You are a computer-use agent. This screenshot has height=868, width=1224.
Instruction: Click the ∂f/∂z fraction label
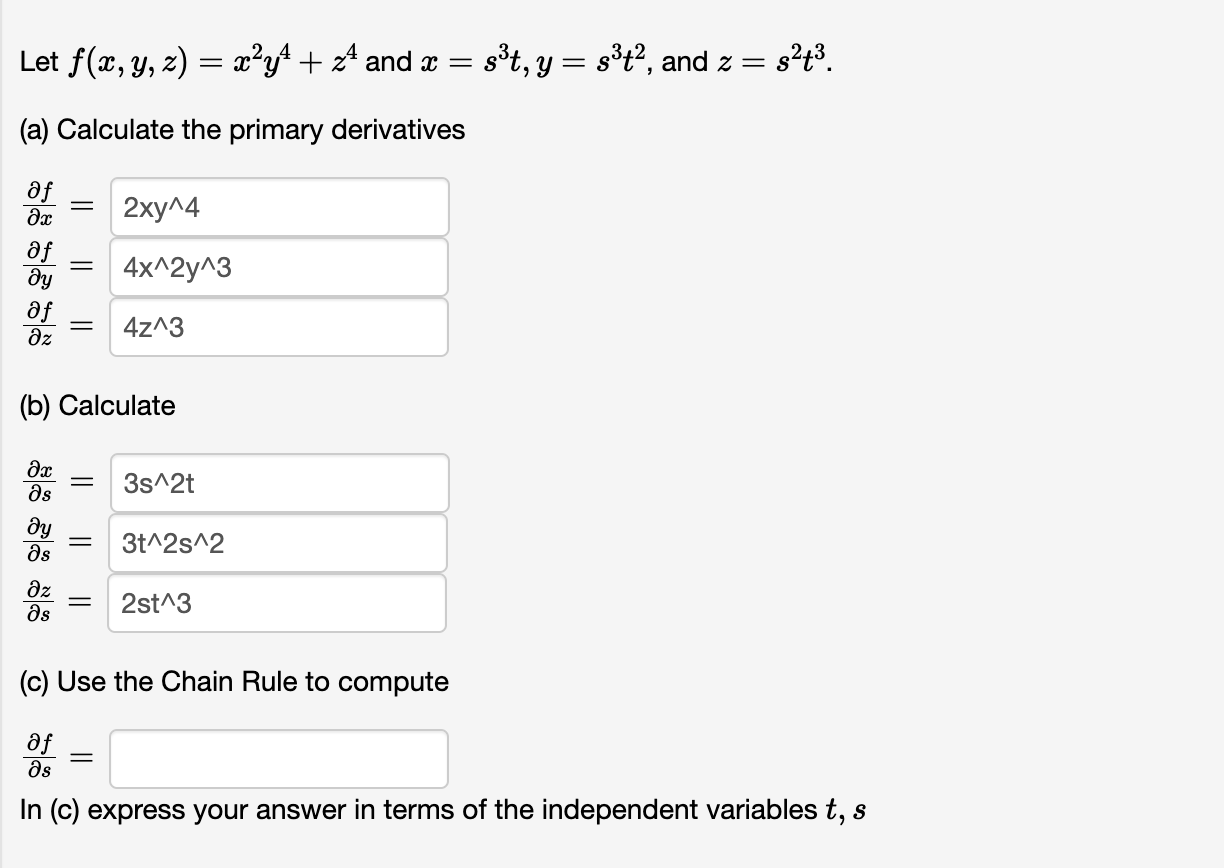[38, 327]
